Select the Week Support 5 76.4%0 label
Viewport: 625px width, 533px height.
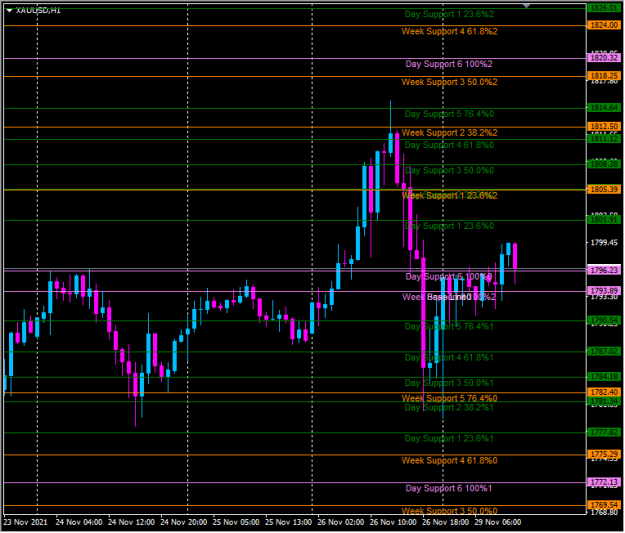pos(449,399)
